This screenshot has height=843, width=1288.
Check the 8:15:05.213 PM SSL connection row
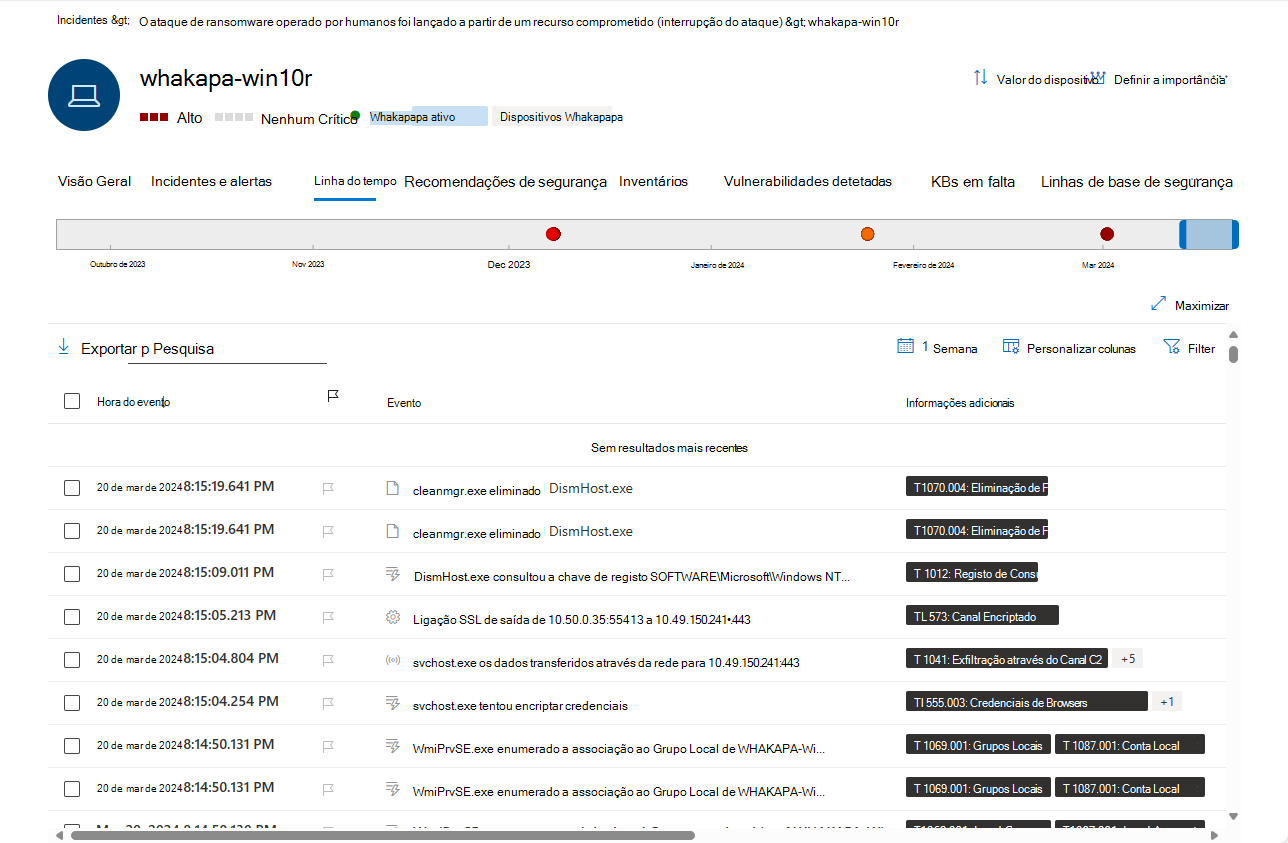click(x=72, y=617)
